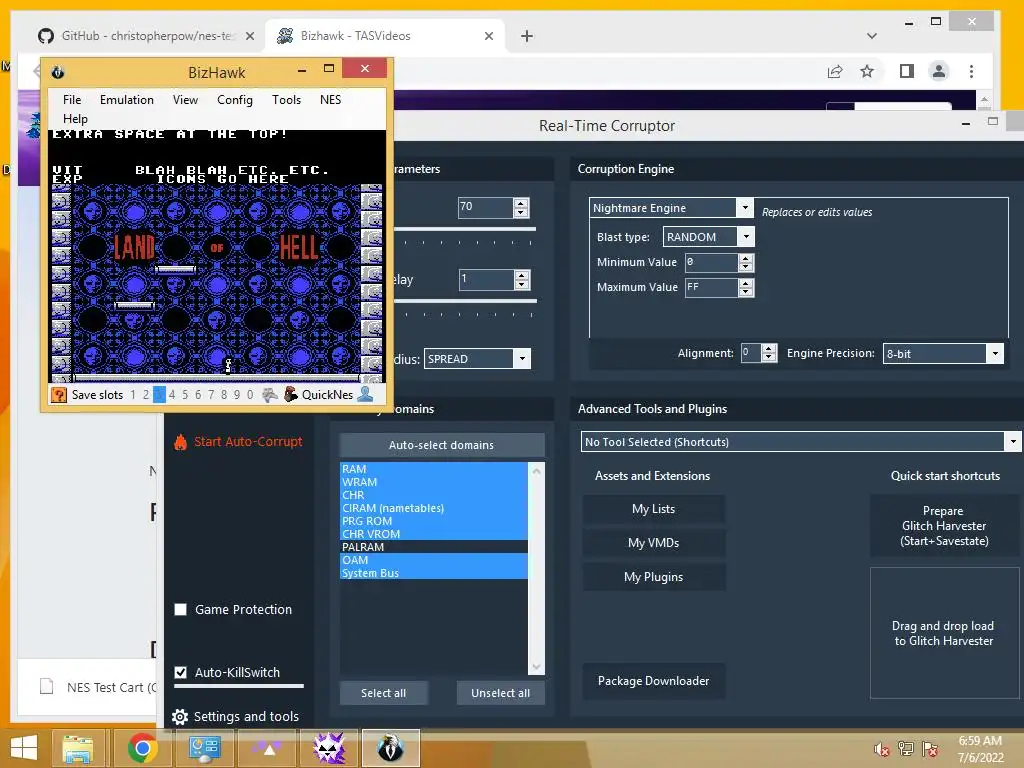
Task: Click the QuickNes core icon
Action: [x=291, y=394]
